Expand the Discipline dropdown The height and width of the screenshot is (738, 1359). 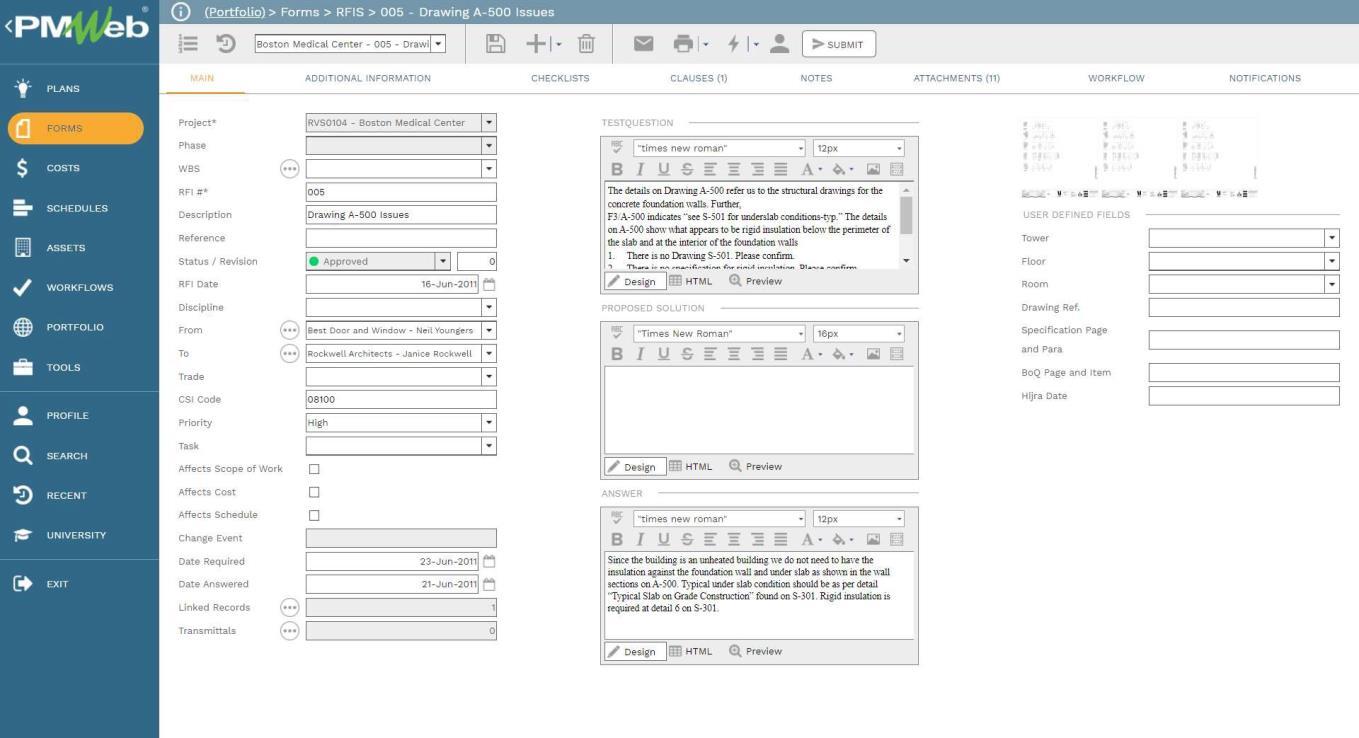[489, 307]
